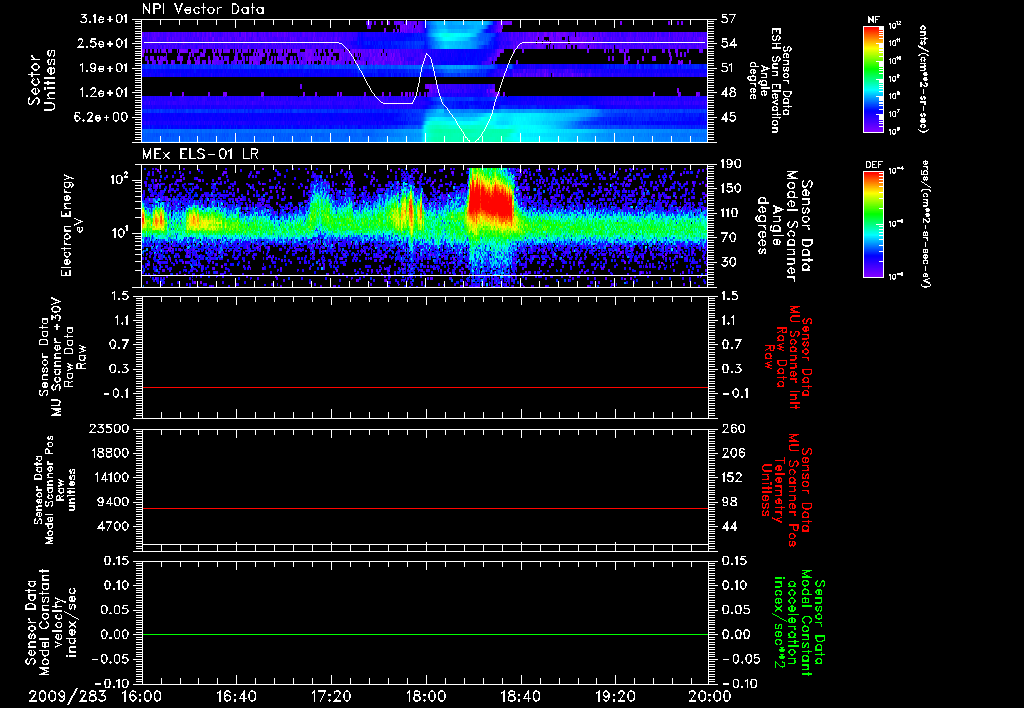This screenshot has height=708, width=1024.
Task: Click the "2009/283" date label
Action: click(x=67, y=696)
